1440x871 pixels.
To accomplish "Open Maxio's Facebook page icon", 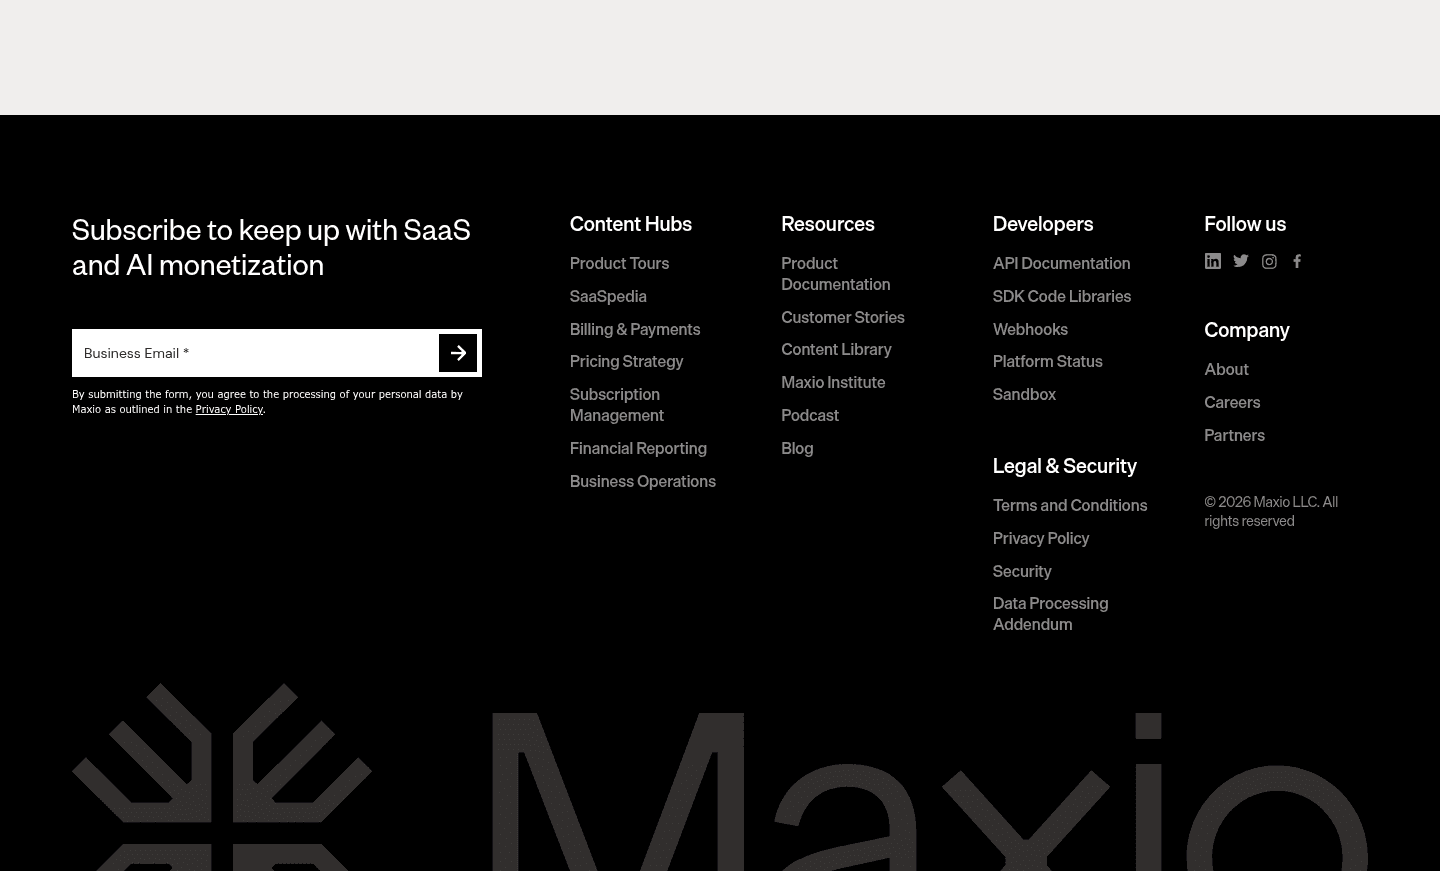I will pos(1297,261).
